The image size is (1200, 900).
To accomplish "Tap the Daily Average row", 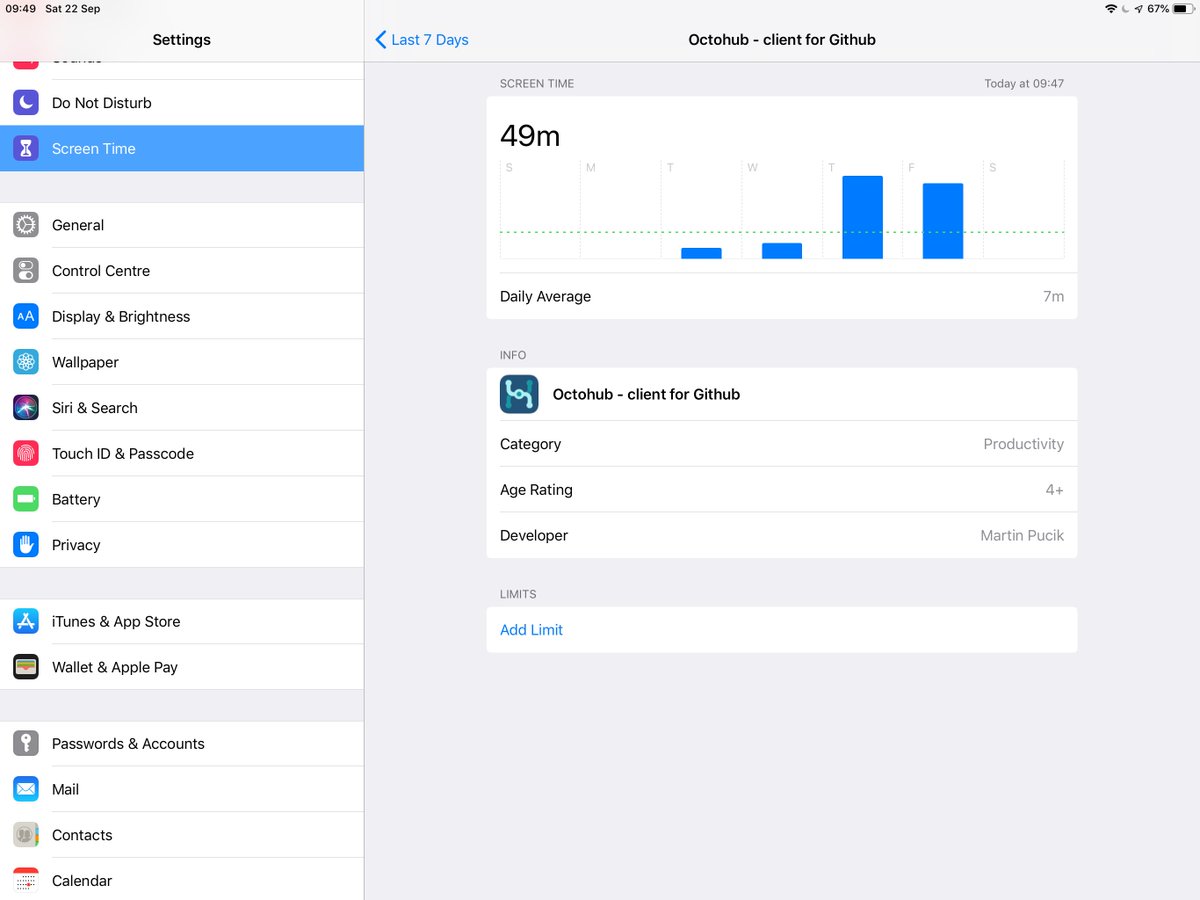I will tap(782, 297).
